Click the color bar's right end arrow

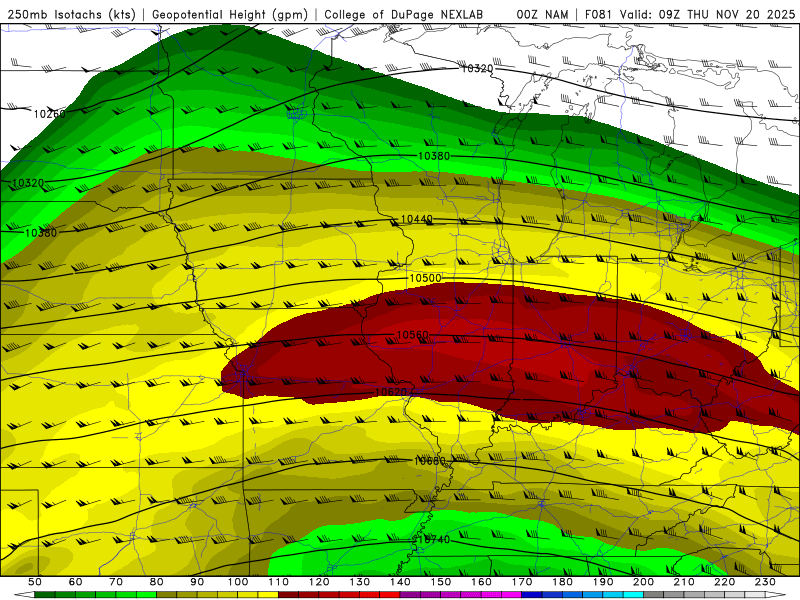point(776,595)
